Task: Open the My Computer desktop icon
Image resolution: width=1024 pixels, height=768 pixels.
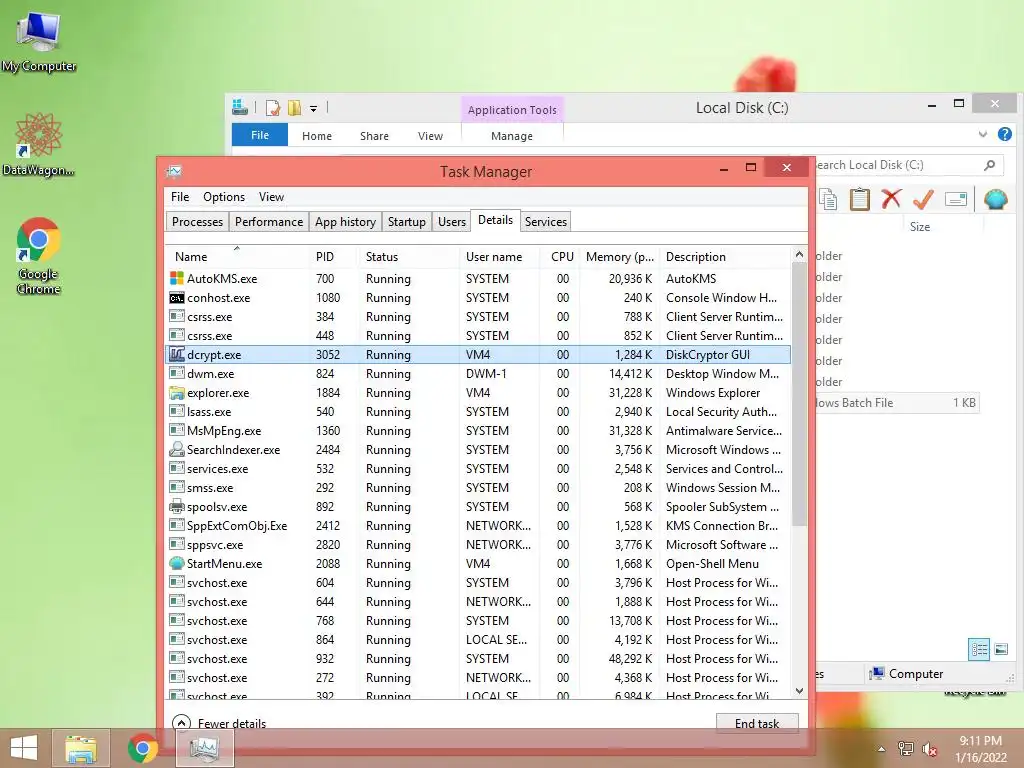Action: pyautogui.click(x=39, y=41)
